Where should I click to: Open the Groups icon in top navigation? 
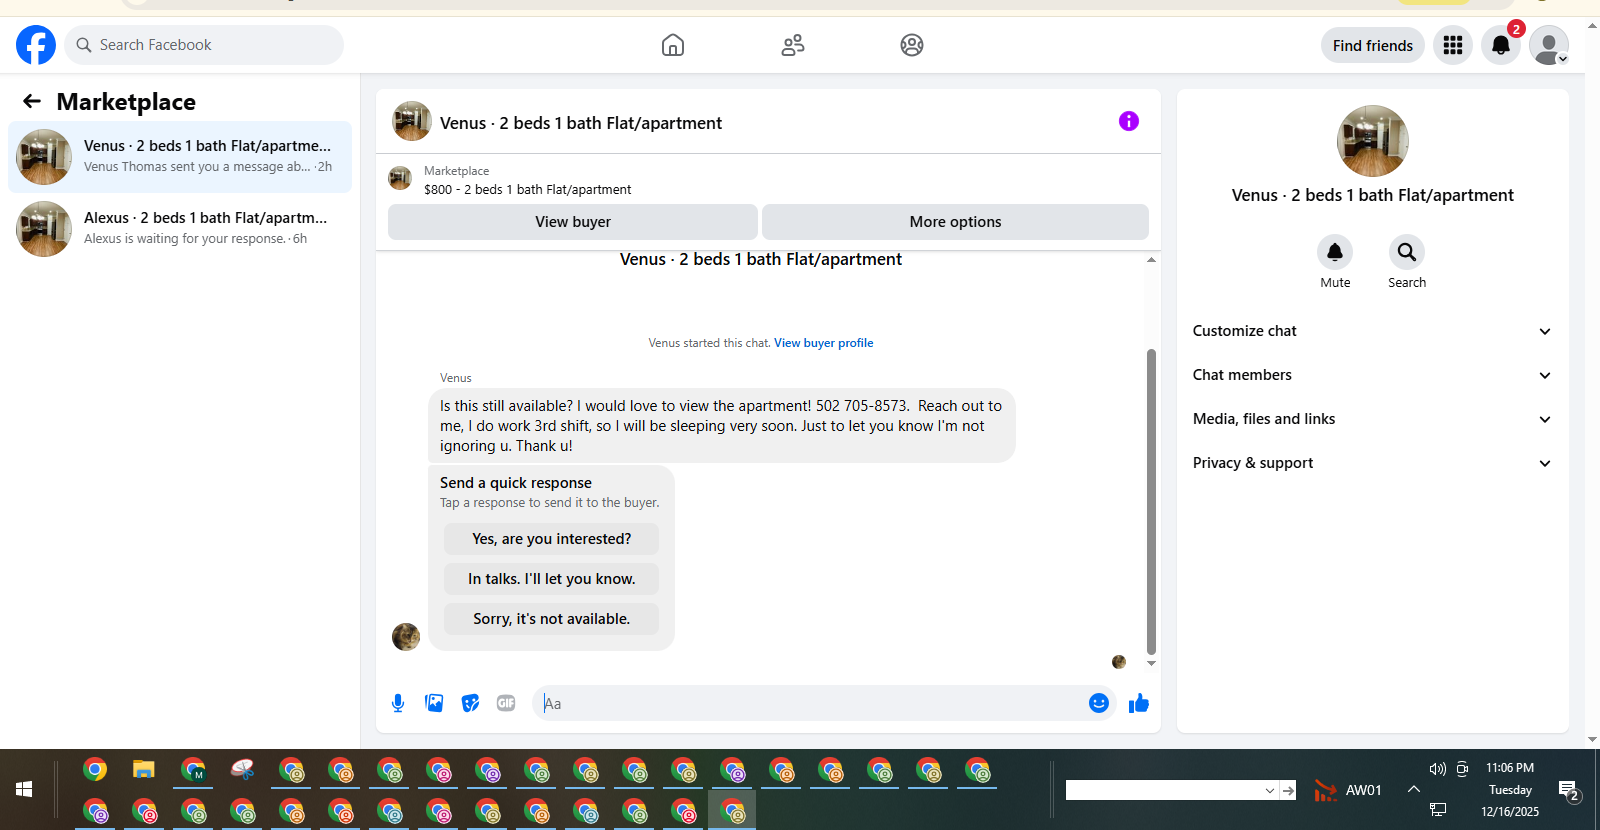tap(912, 45)
